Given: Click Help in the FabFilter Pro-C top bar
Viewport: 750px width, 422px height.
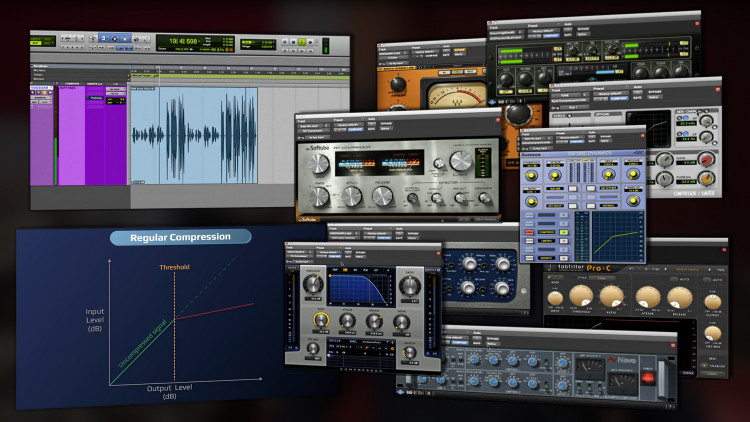Looking at the screenshot, I should 720,270.
